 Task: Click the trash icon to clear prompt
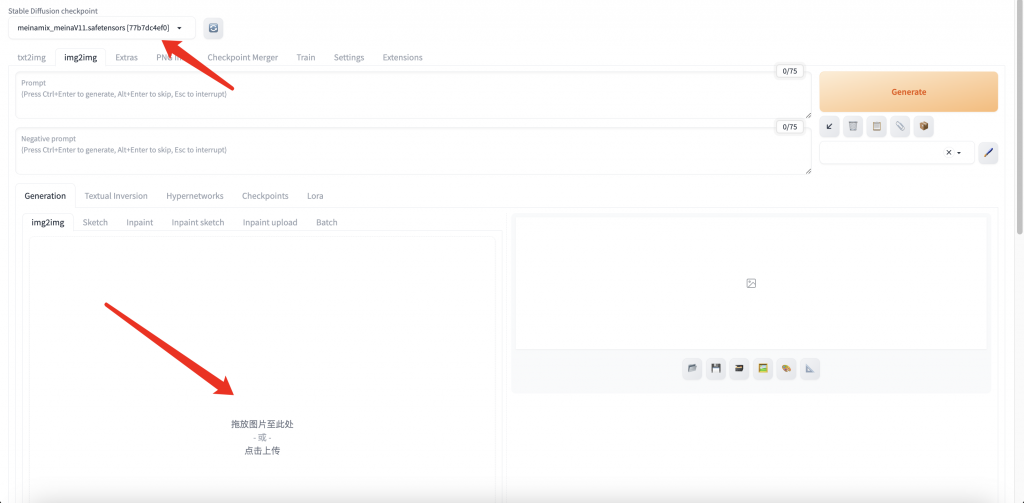point(853,126)
